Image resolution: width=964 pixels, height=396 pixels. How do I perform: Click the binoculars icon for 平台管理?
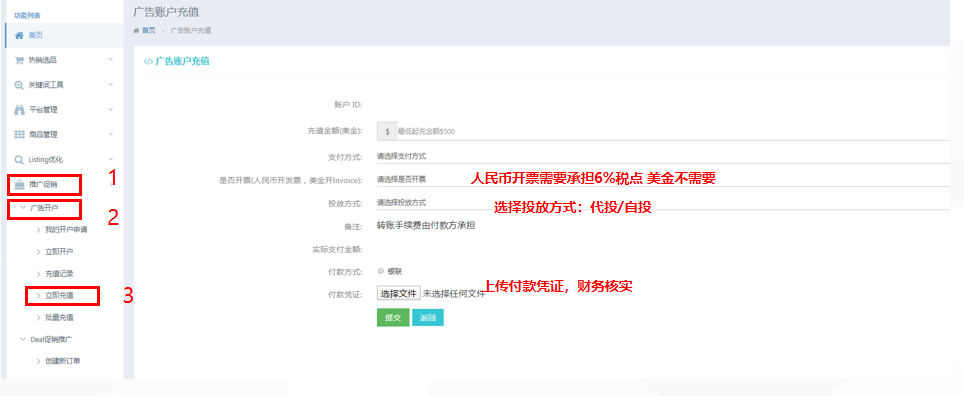[x=19, y=109]
